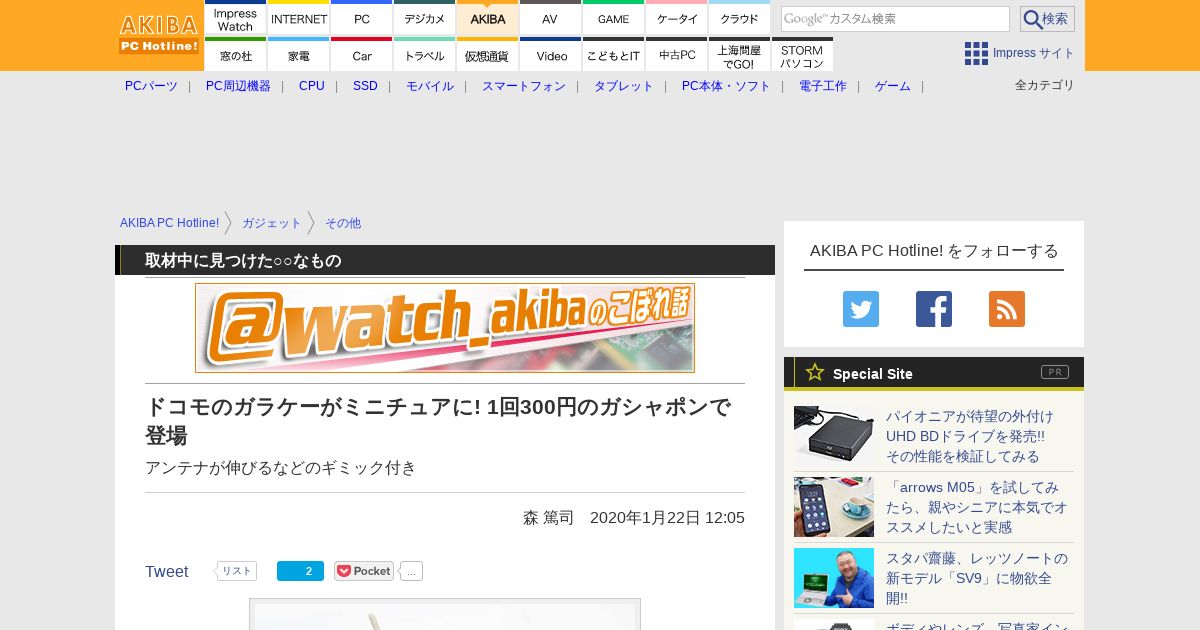Open the AKIBA PC Hotline! logo
Viewport: 1200px width, 630px height.
[160, 35]
